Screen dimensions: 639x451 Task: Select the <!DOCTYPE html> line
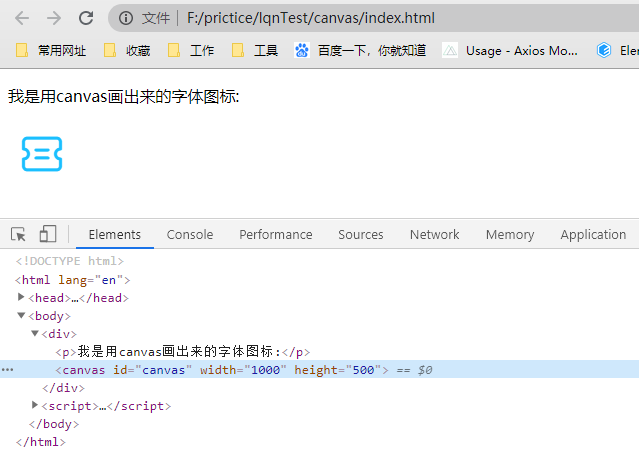tap(70, 261)
